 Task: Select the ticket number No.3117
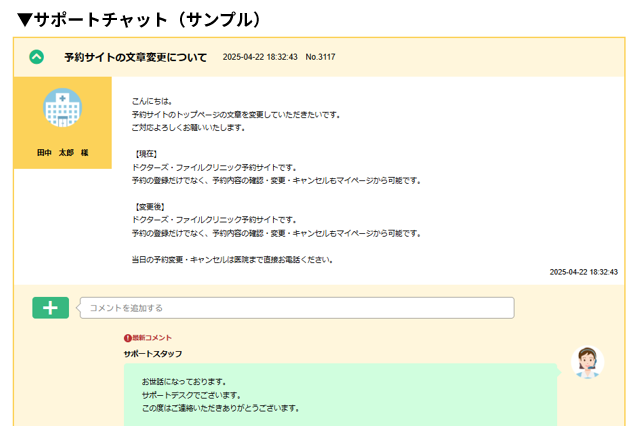pos(320,57)
